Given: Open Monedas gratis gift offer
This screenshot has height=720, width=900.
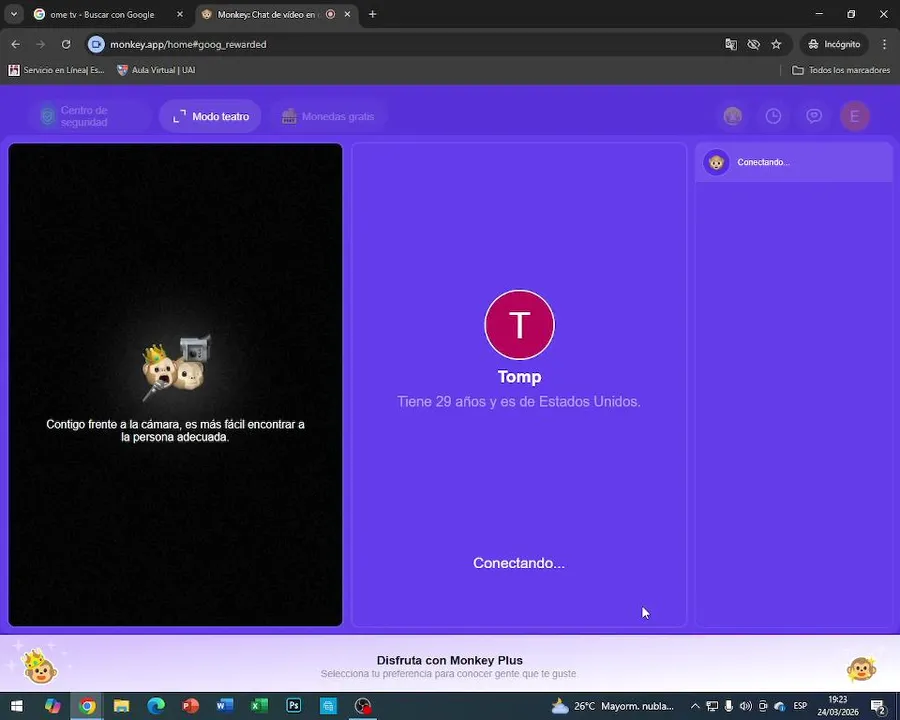Looking at the screenshot, I should tap(328, 116).
